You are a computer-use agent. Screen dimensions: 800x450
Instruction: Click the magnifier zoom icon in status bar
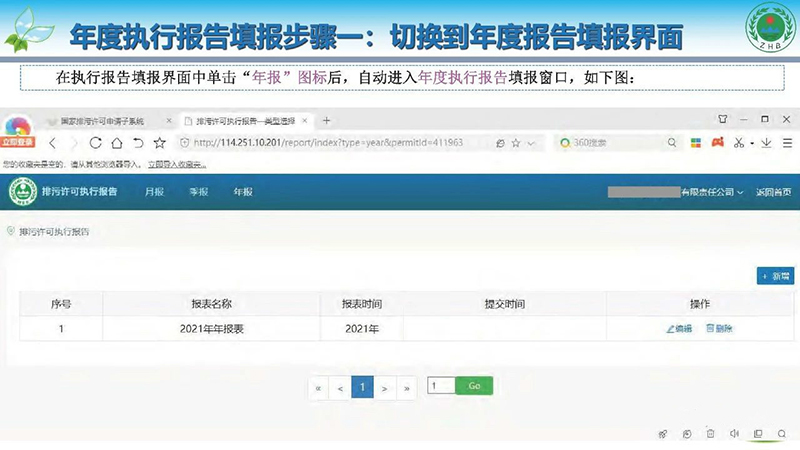click(781, 433)
